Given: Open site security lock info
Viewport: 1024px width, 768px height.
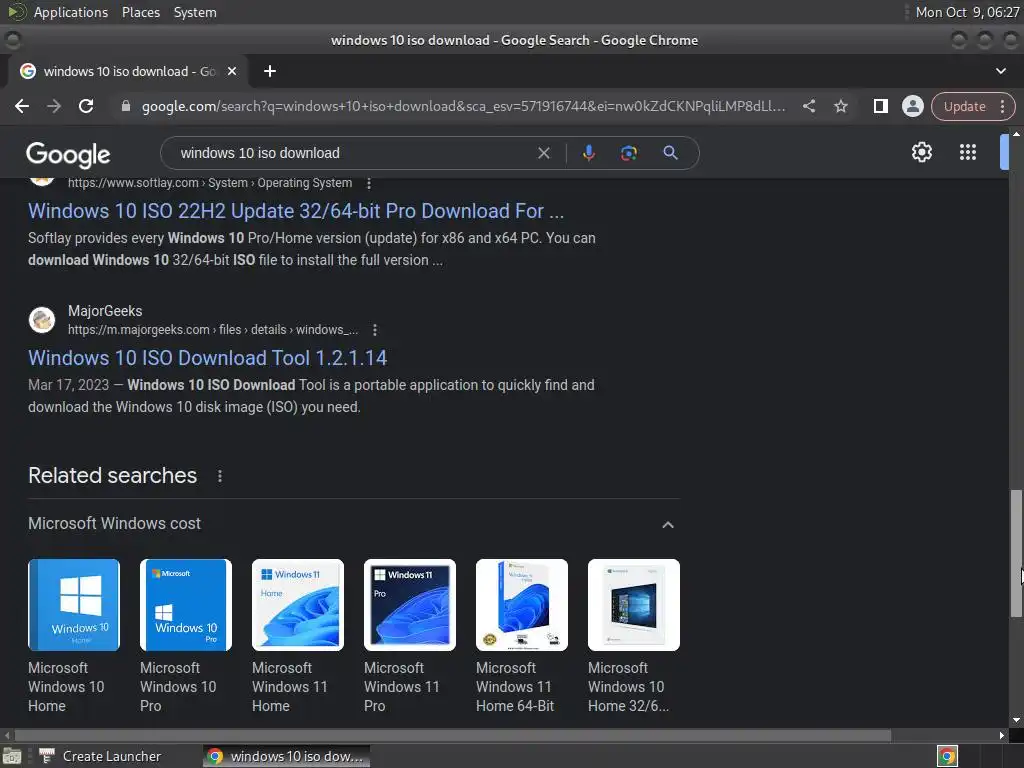Looking at the screenshot, I should (126, 106).
